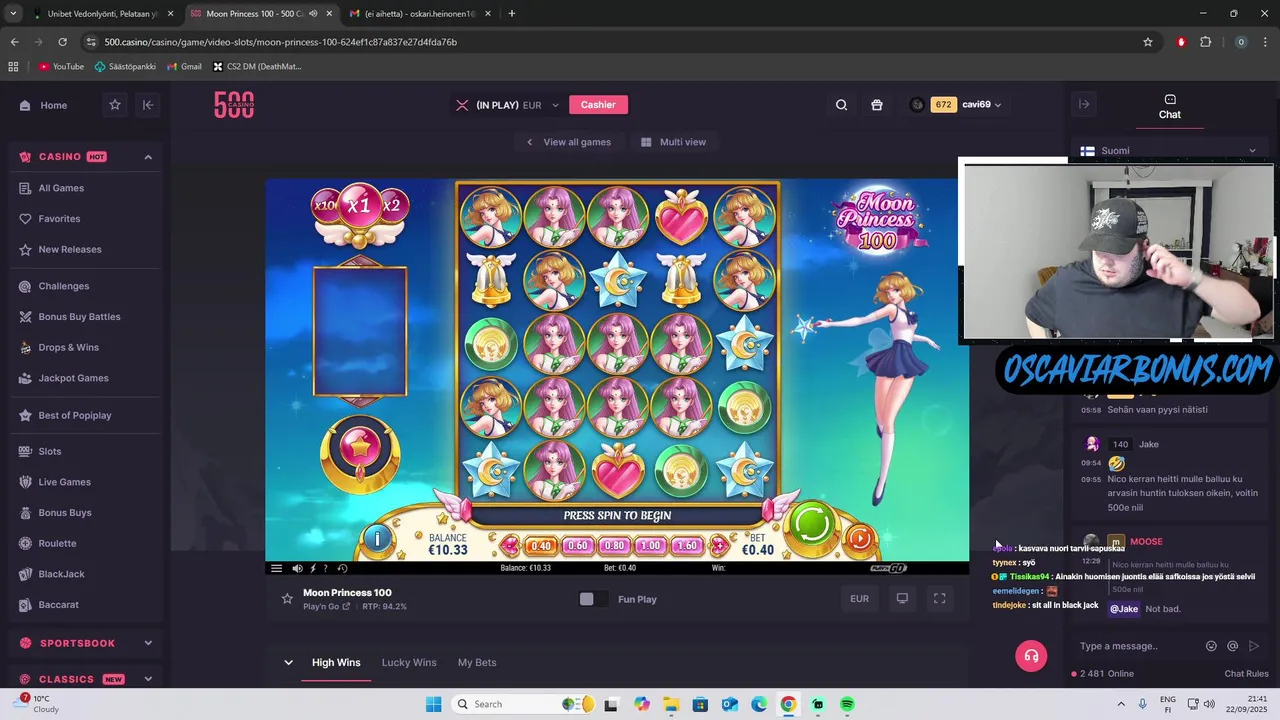1280x720 pixels.
Task: Send the chat message arrow
Action: (1254, 646)
